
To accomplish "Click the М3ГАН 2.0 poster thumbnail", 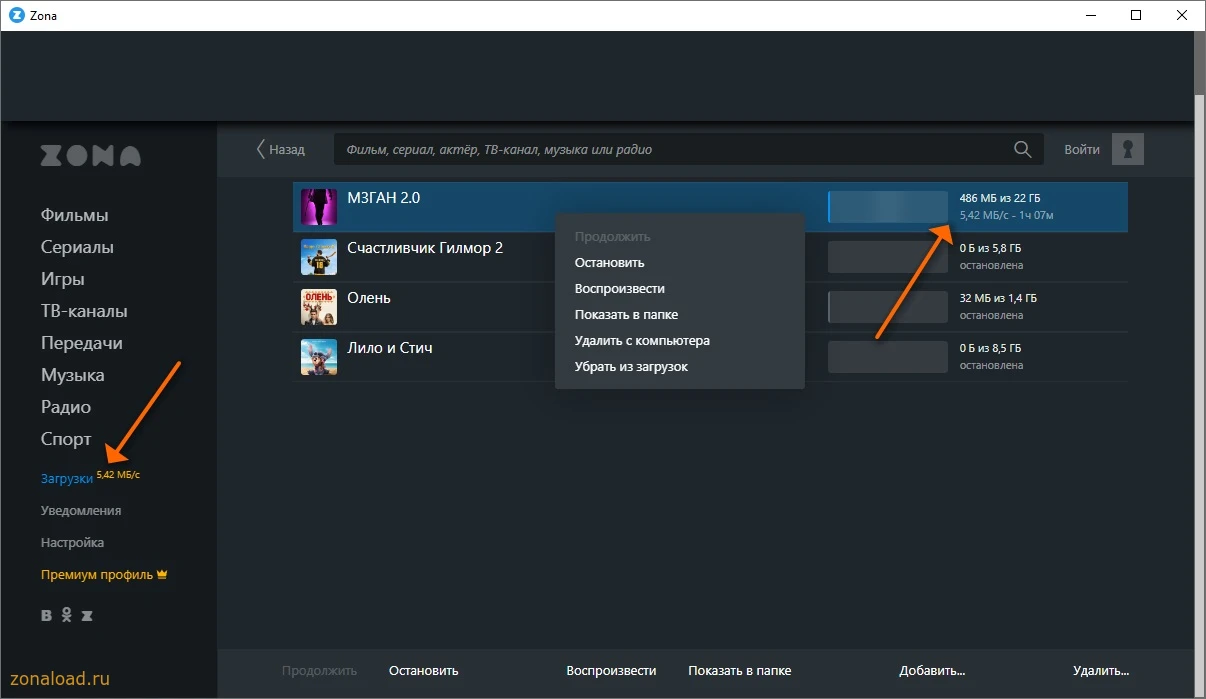I will 319,207.
